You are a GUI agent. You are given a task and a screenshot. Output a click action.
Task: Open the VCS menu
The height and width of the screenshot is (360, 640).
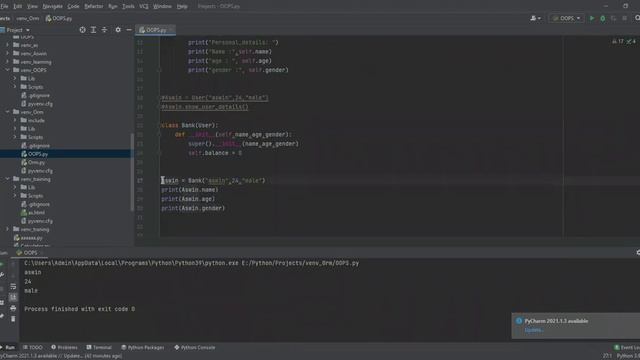pos(144,6)
